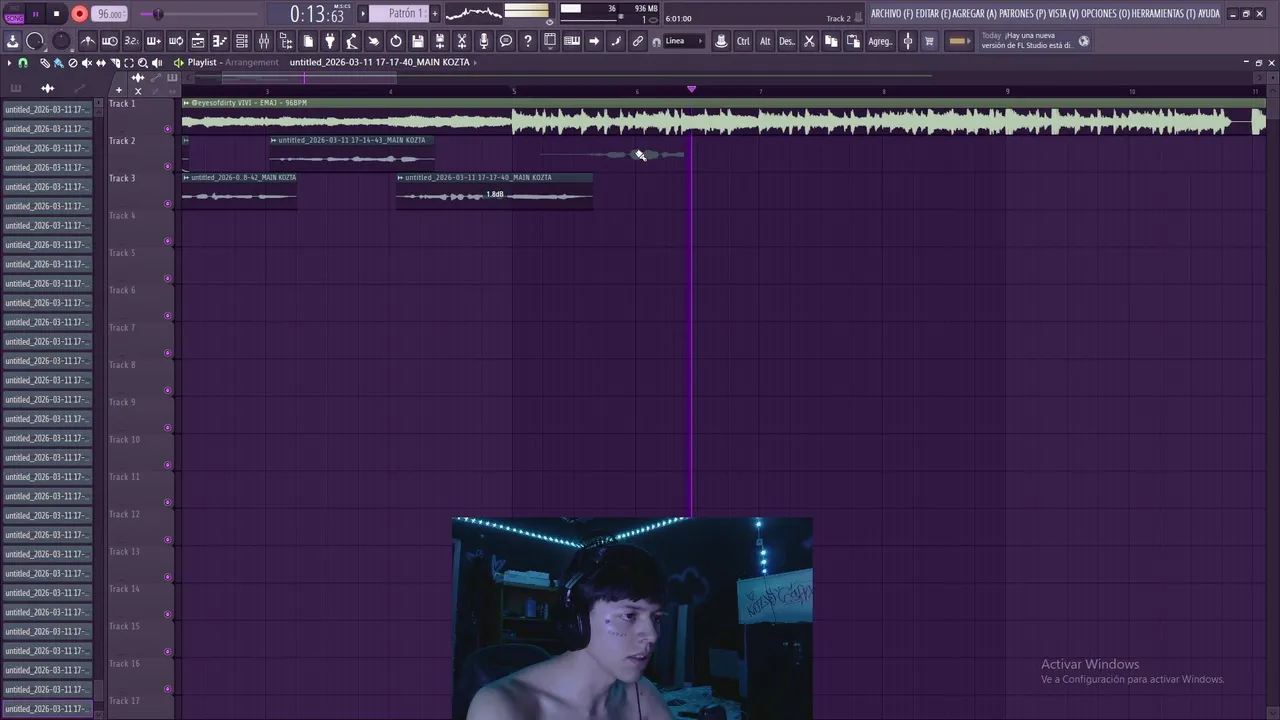Viewport: 1280px width, 720px height.
Task: Select the playlist slip tool
Action: [101, 63]
